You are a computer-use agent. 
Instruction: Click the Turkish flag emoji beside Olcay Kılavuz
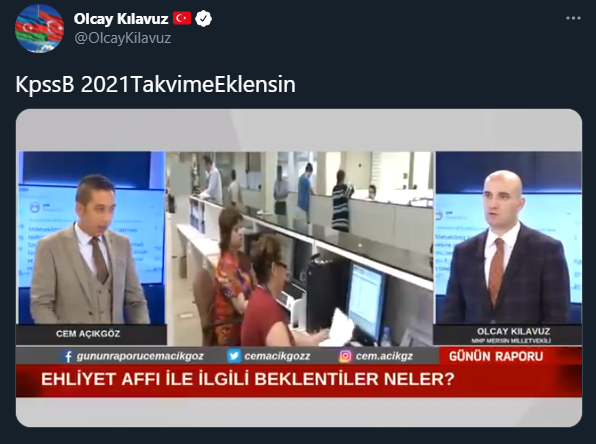coord(182,18)
